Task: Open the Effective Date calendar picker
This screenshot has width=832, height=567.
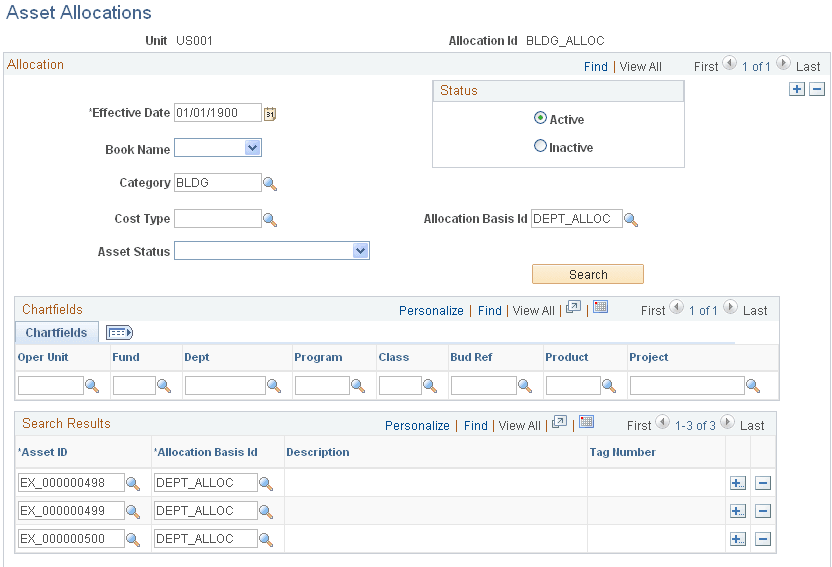Action: click(x=270, y=114)
